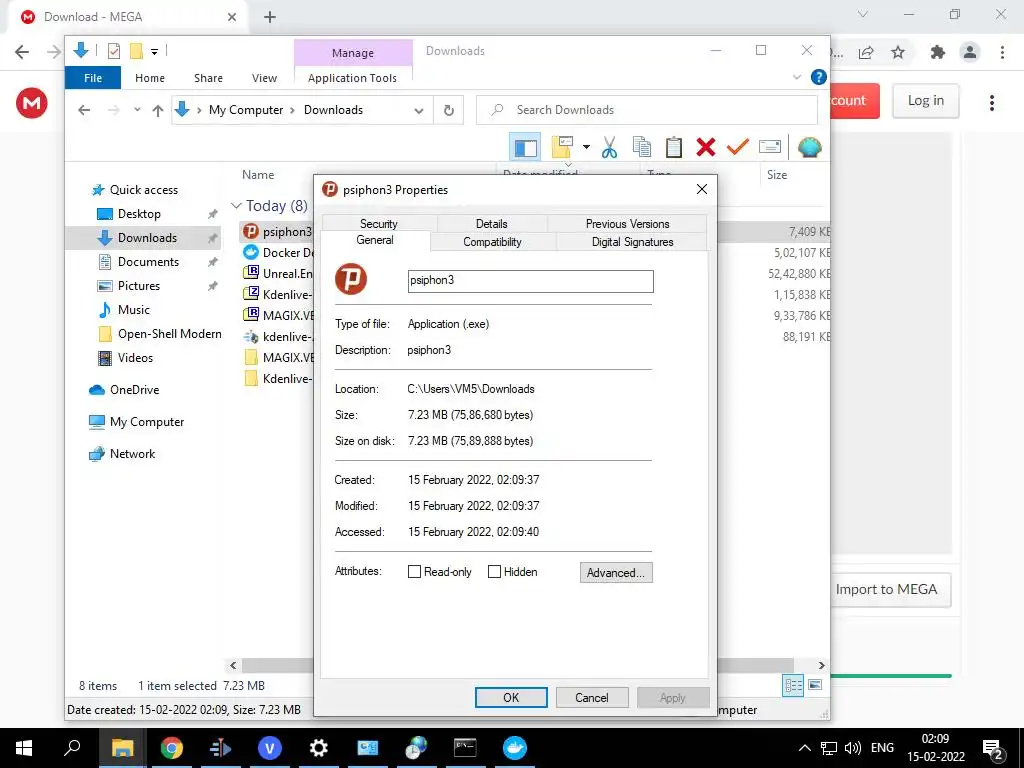
Task: Click the quick access properties checkmark icon
Action: [114, 51]
